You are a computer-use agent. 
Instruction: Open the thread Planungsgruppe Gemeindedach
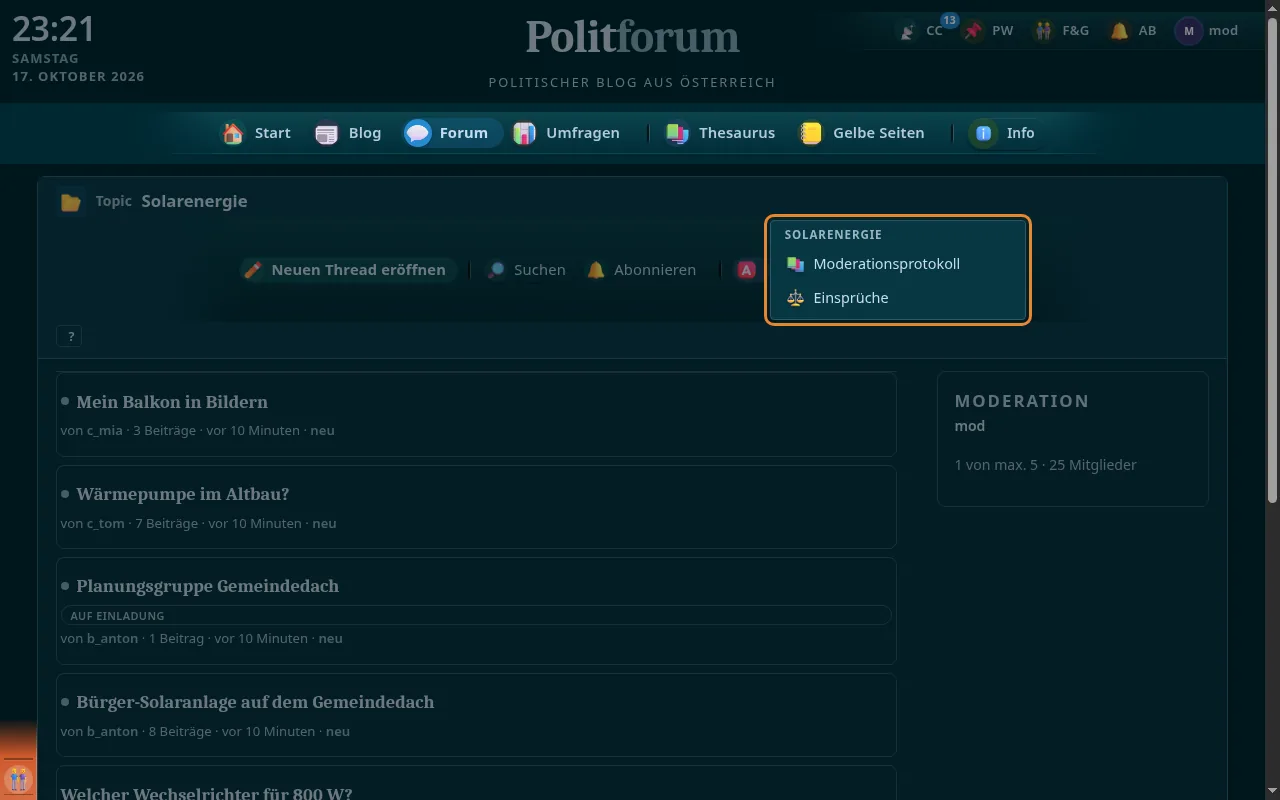click(x=207, y=586)
